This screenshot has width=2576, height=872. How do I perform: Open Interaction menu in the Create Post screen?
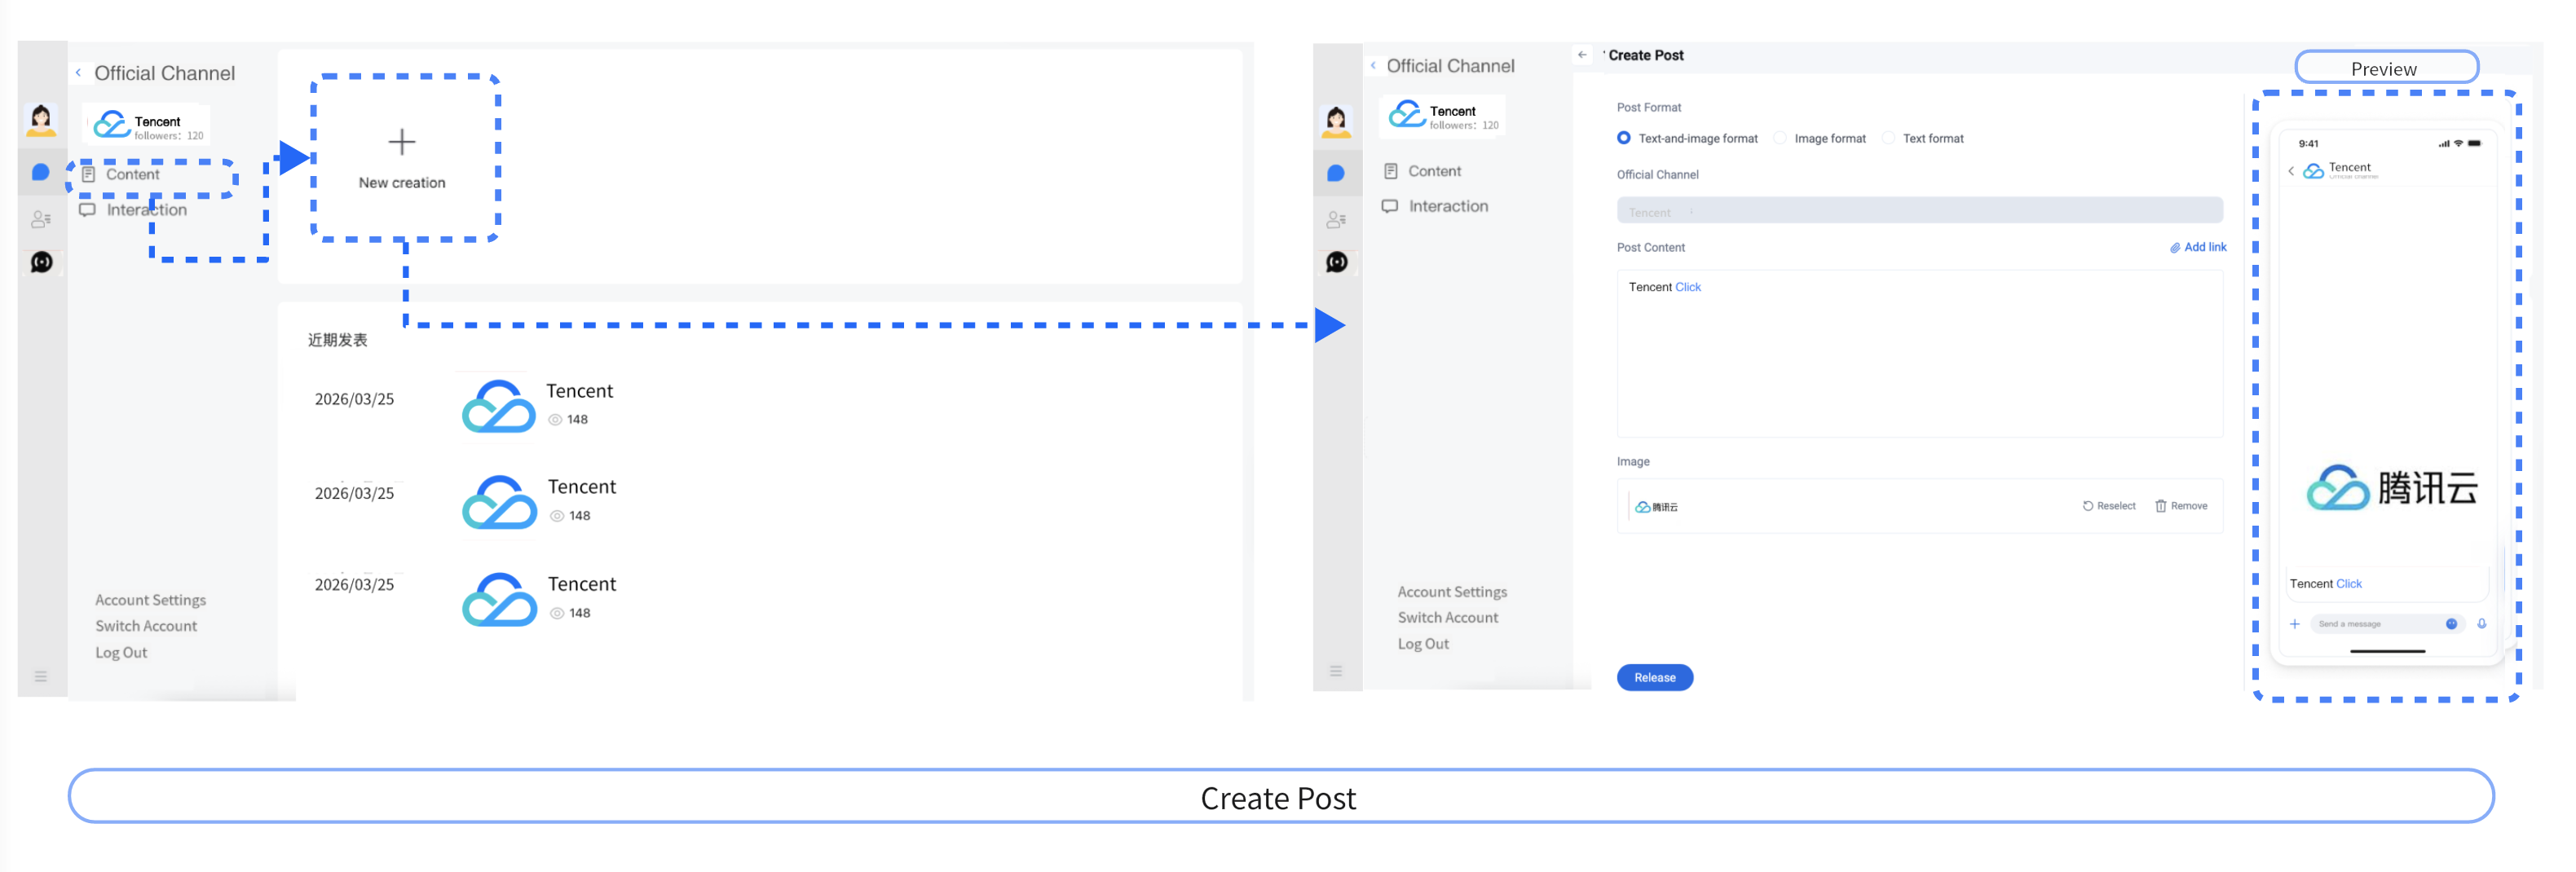click(x=1447, y=206)
